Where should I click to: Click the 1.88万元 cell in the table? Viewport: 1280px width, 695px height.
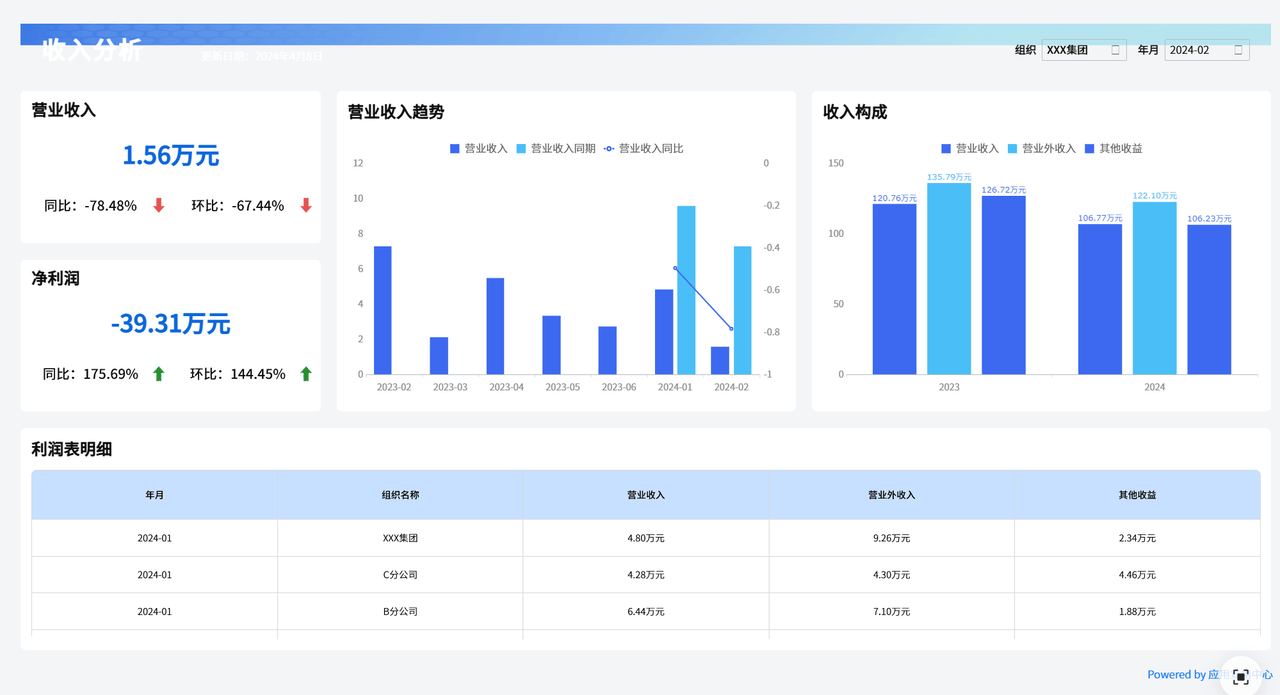click(1137, 612)
